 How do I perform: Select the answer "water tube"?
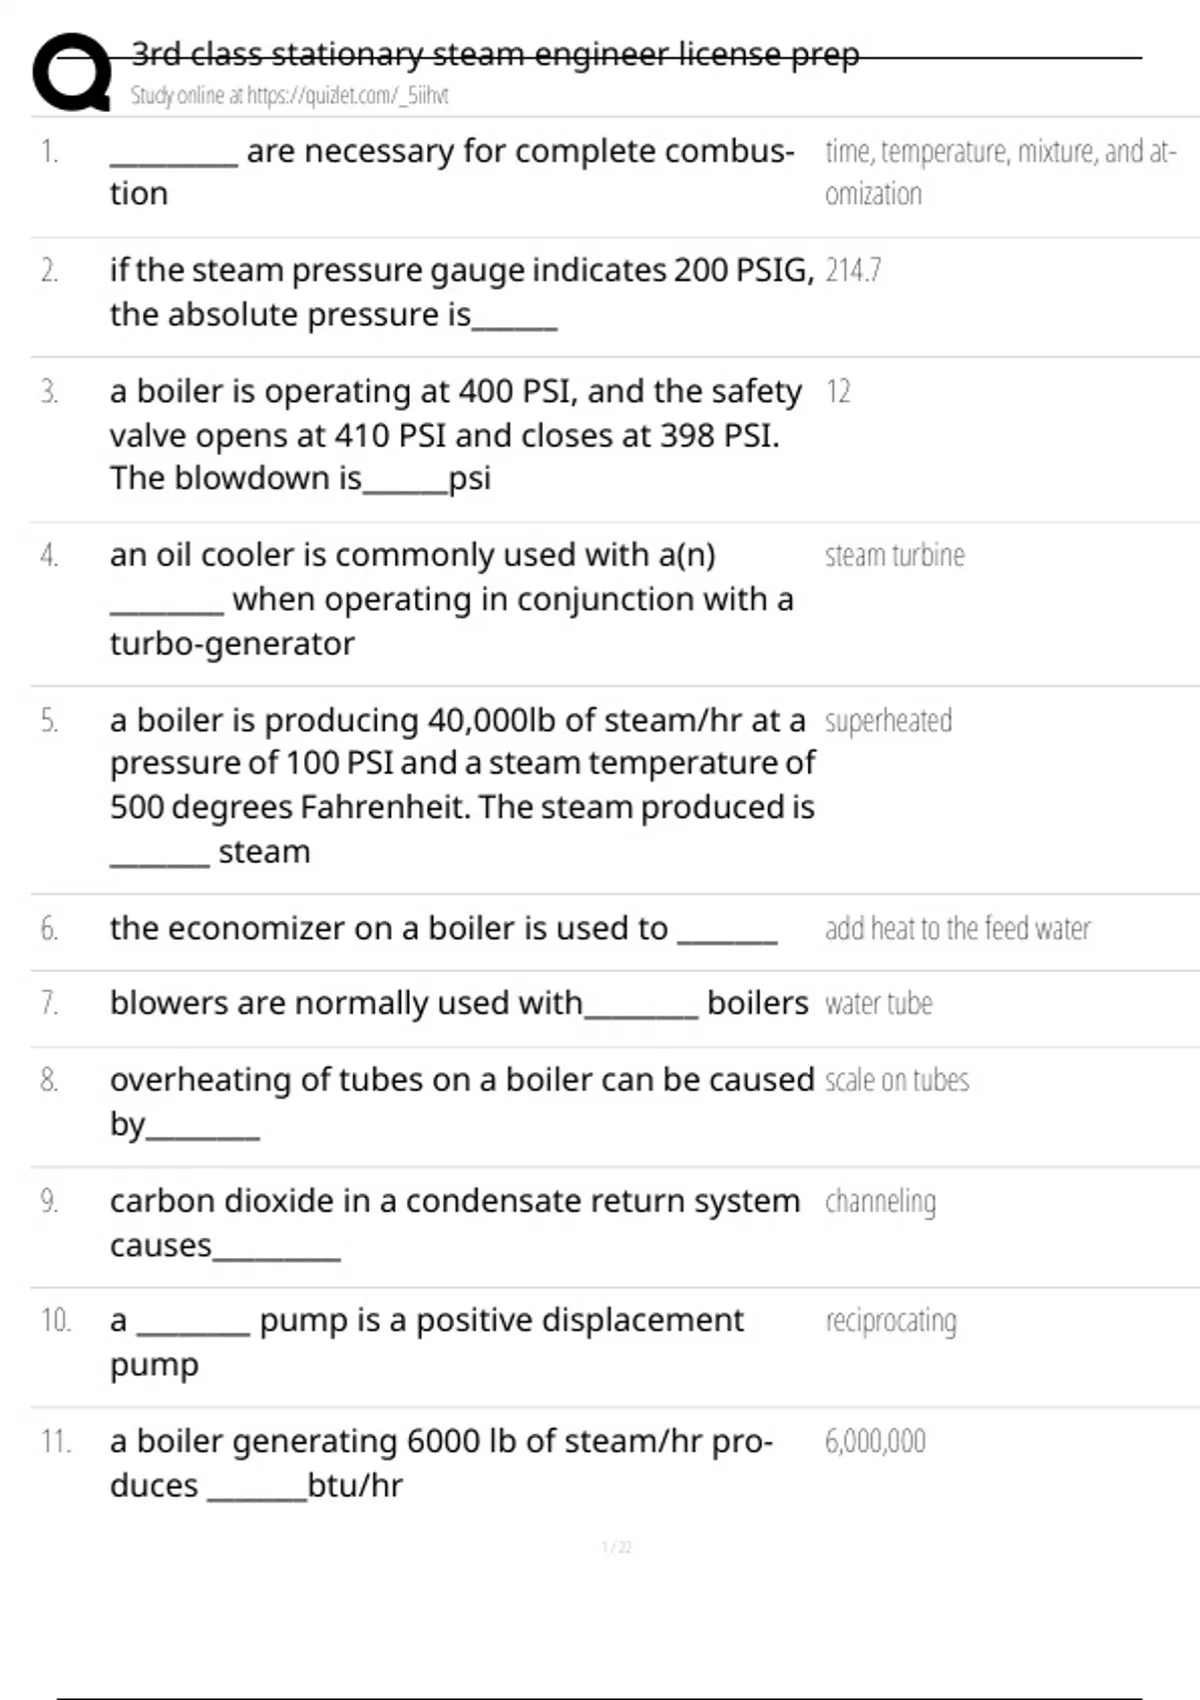click(878, 1004)
